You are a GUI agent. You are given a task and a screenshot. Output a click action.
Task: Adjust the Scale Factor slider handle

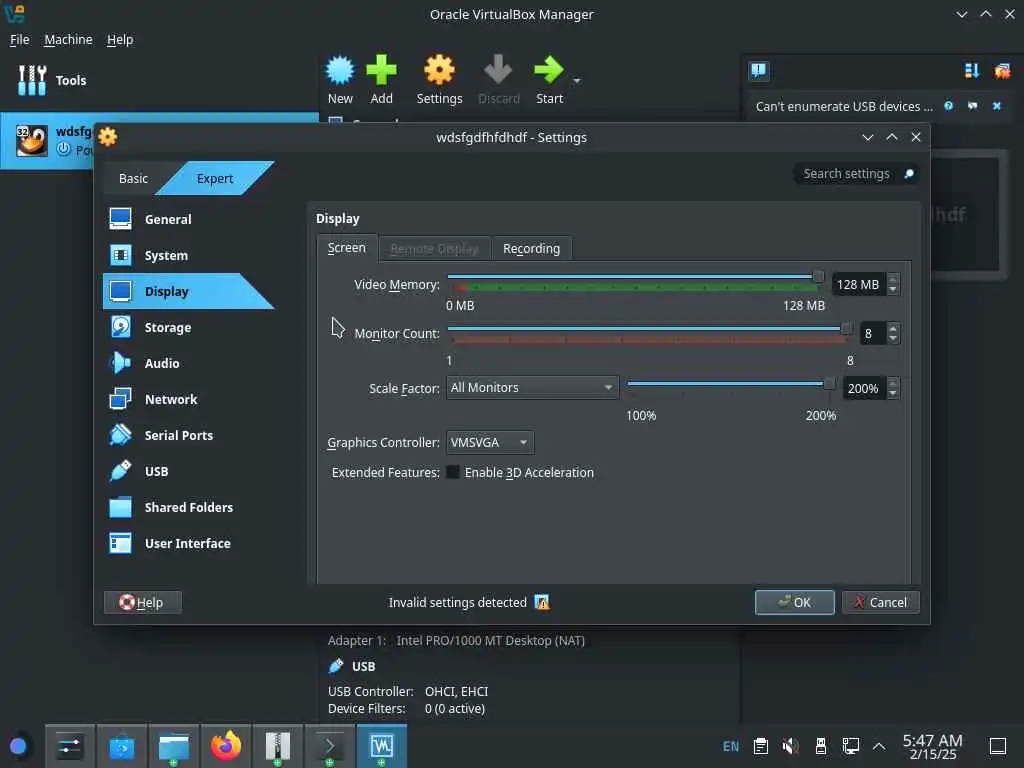click(x=829, y=383)
